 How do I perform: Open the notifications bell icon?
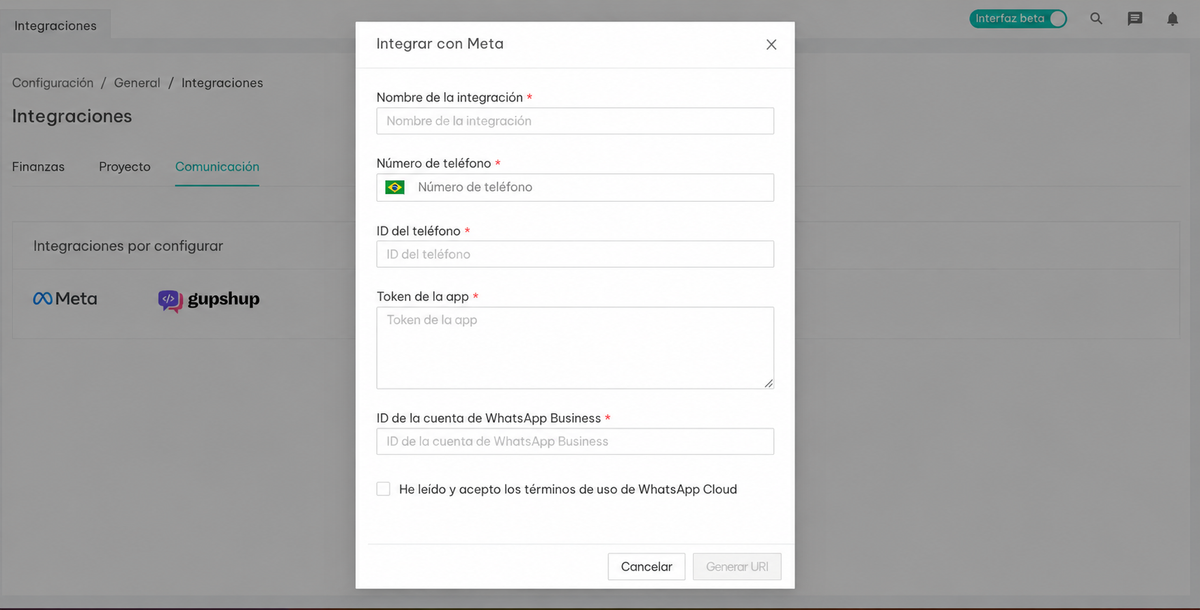pos(1173,18)
